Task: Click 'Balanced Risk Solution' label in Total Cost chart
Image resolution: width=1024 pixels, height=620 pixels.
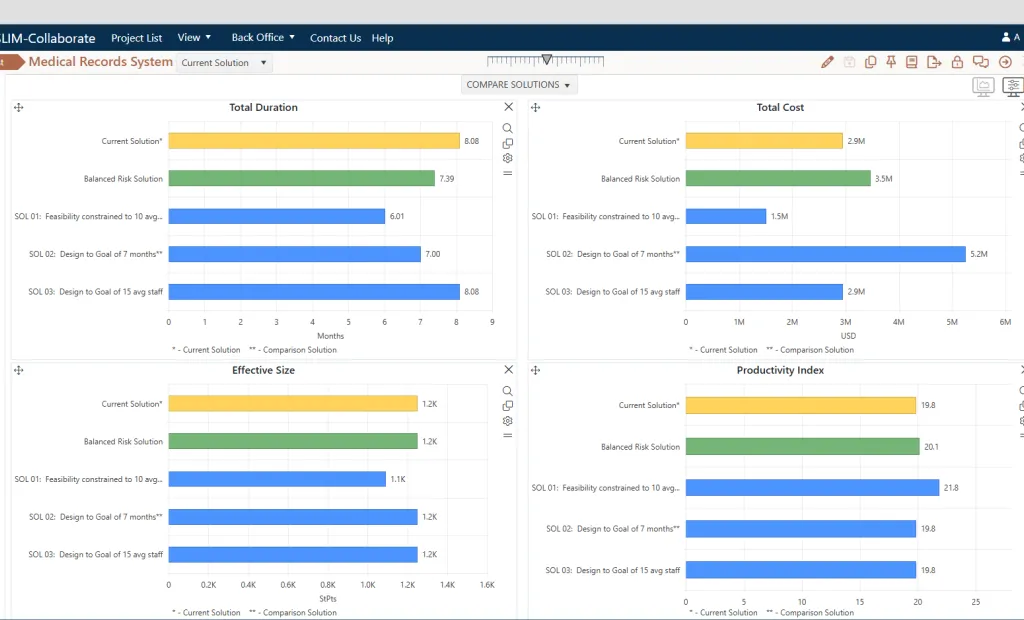Action: coord(640,178)
